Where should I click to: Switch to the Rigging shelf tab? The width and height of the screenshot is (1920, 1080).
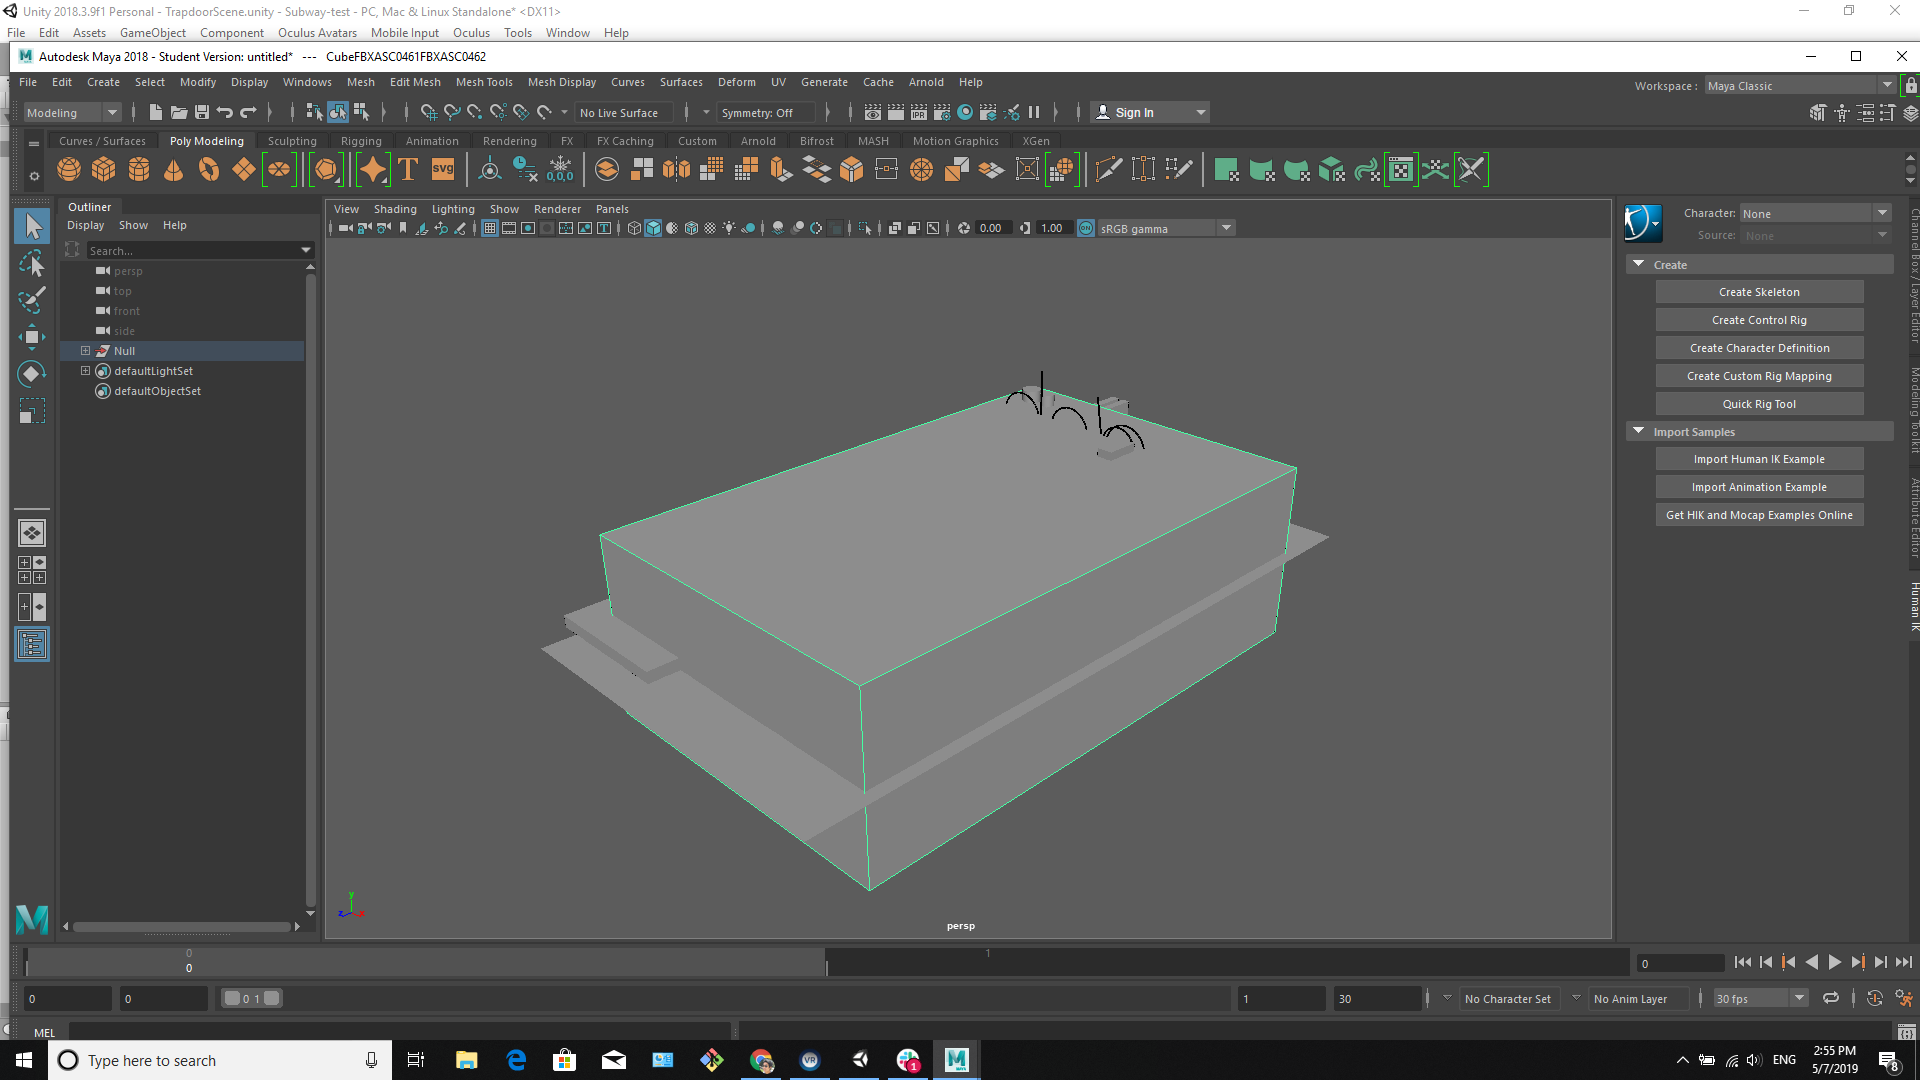point(361,141)
